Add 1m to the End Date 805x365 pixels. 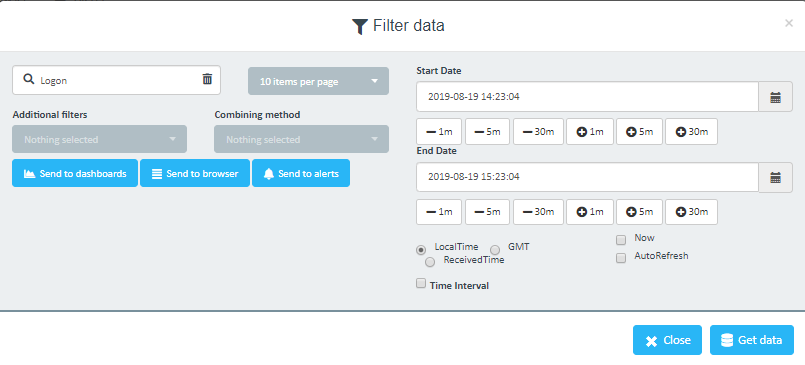[x=590, y=212]
